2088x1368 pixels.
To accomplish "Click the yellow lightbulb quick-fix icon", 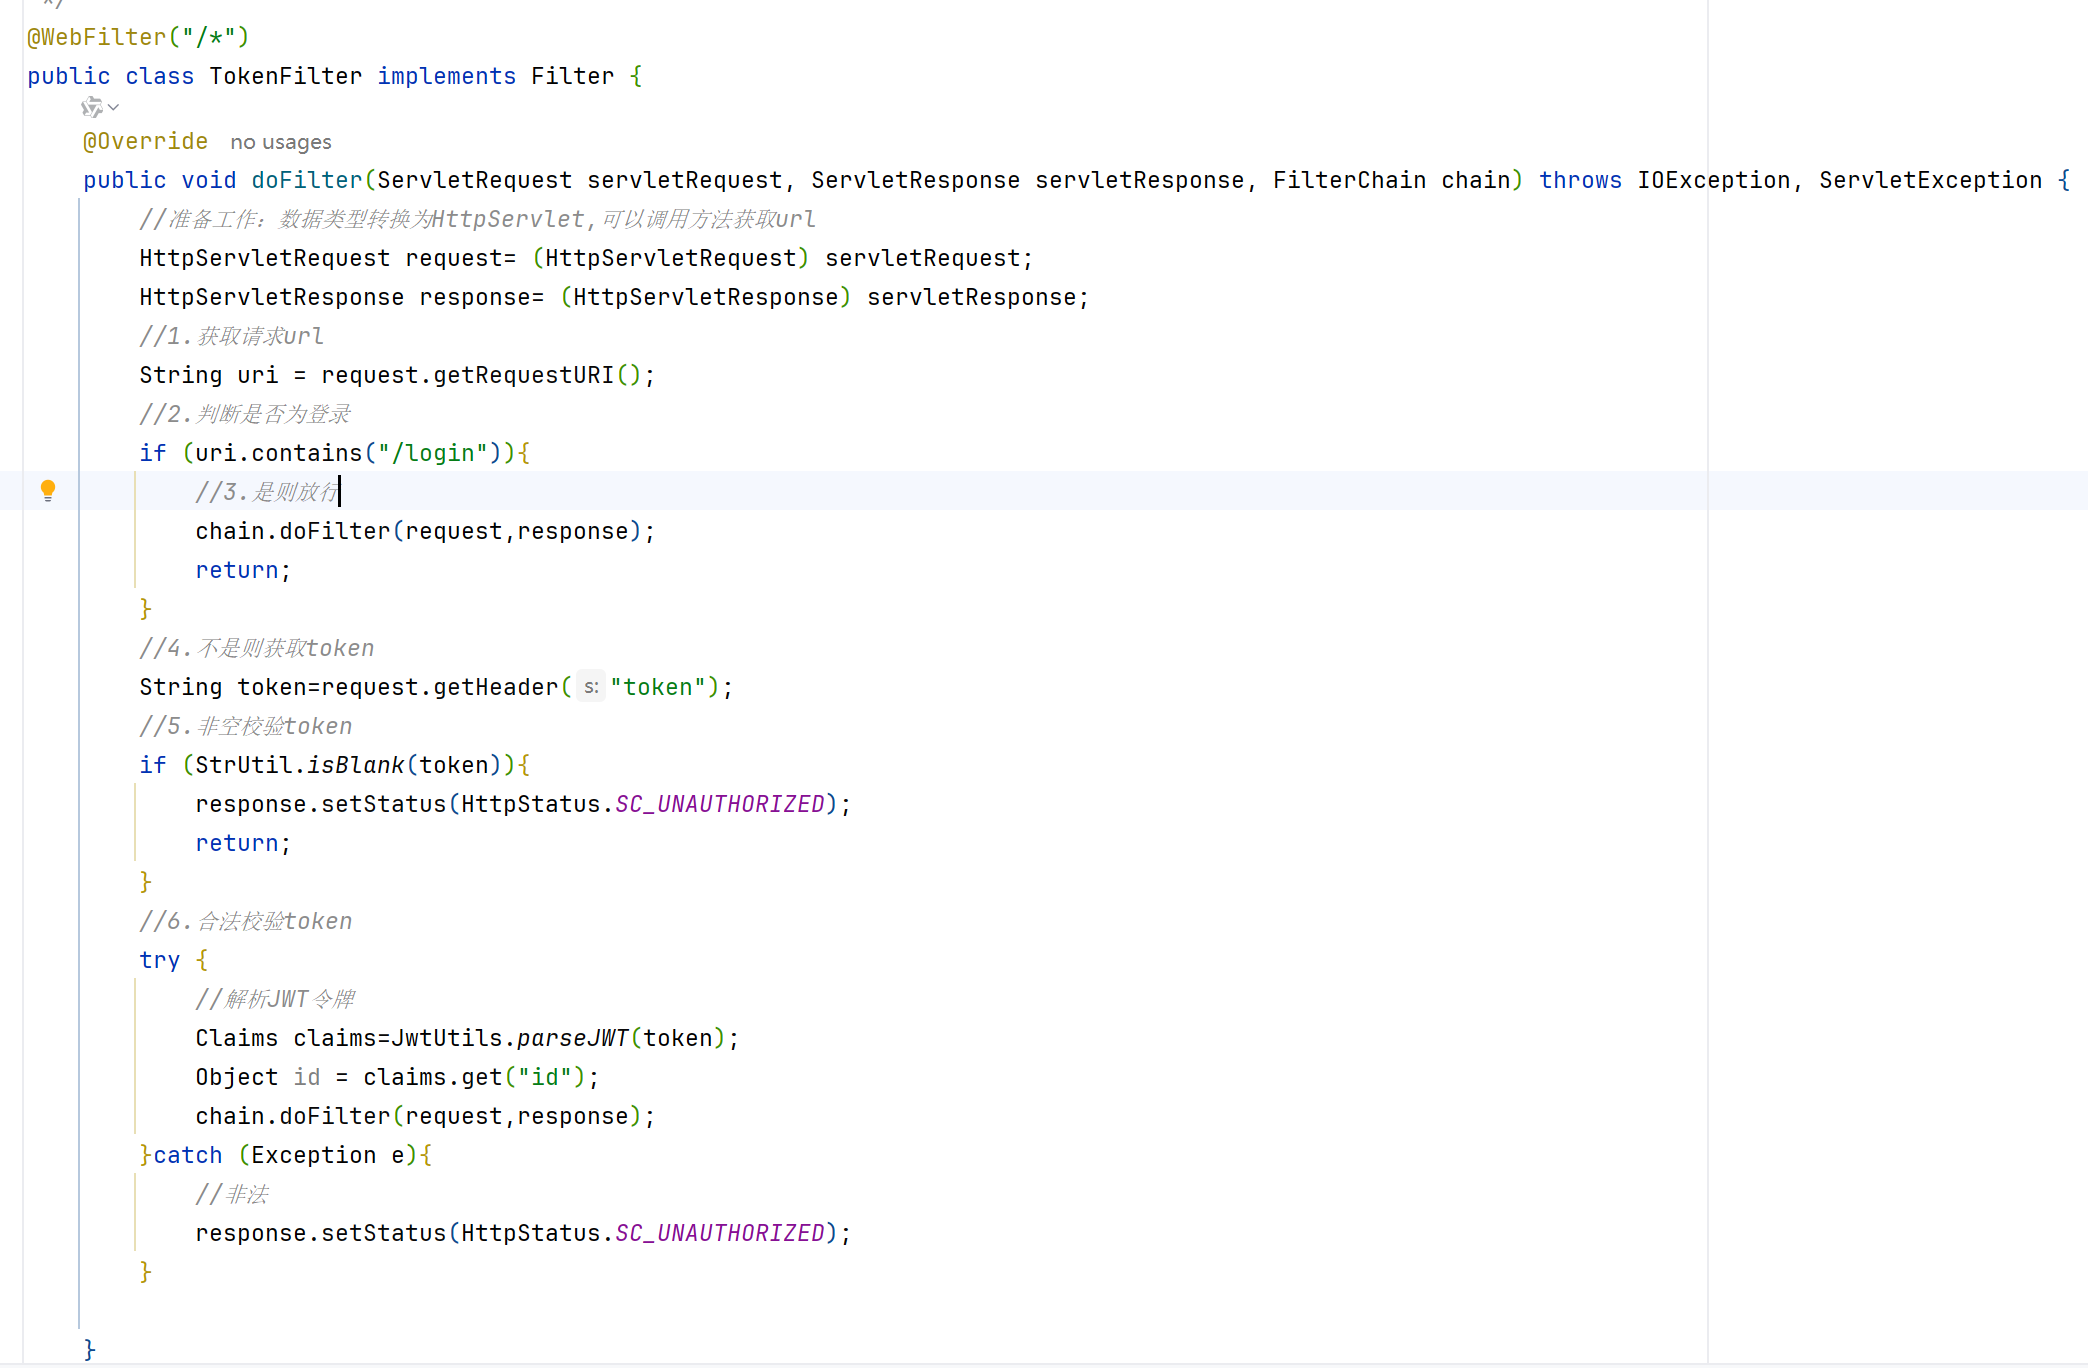I will tap(48, 489).
